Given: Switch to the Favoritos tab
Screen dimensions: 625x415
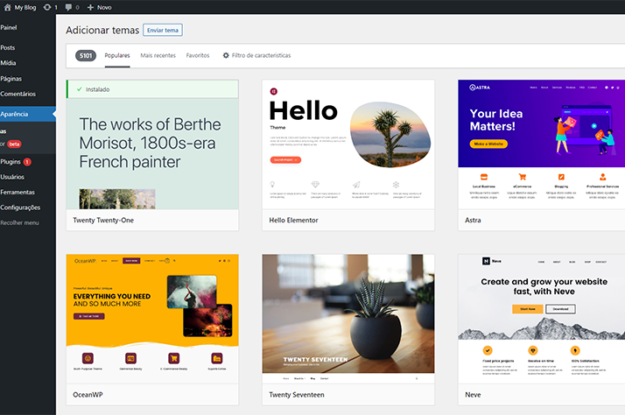Looking at the screenshot, I should 198,55.
